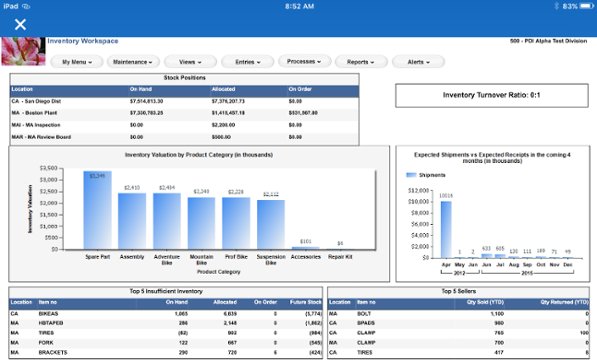Click On Order header in Stock Positions

(x=300, y=89)
